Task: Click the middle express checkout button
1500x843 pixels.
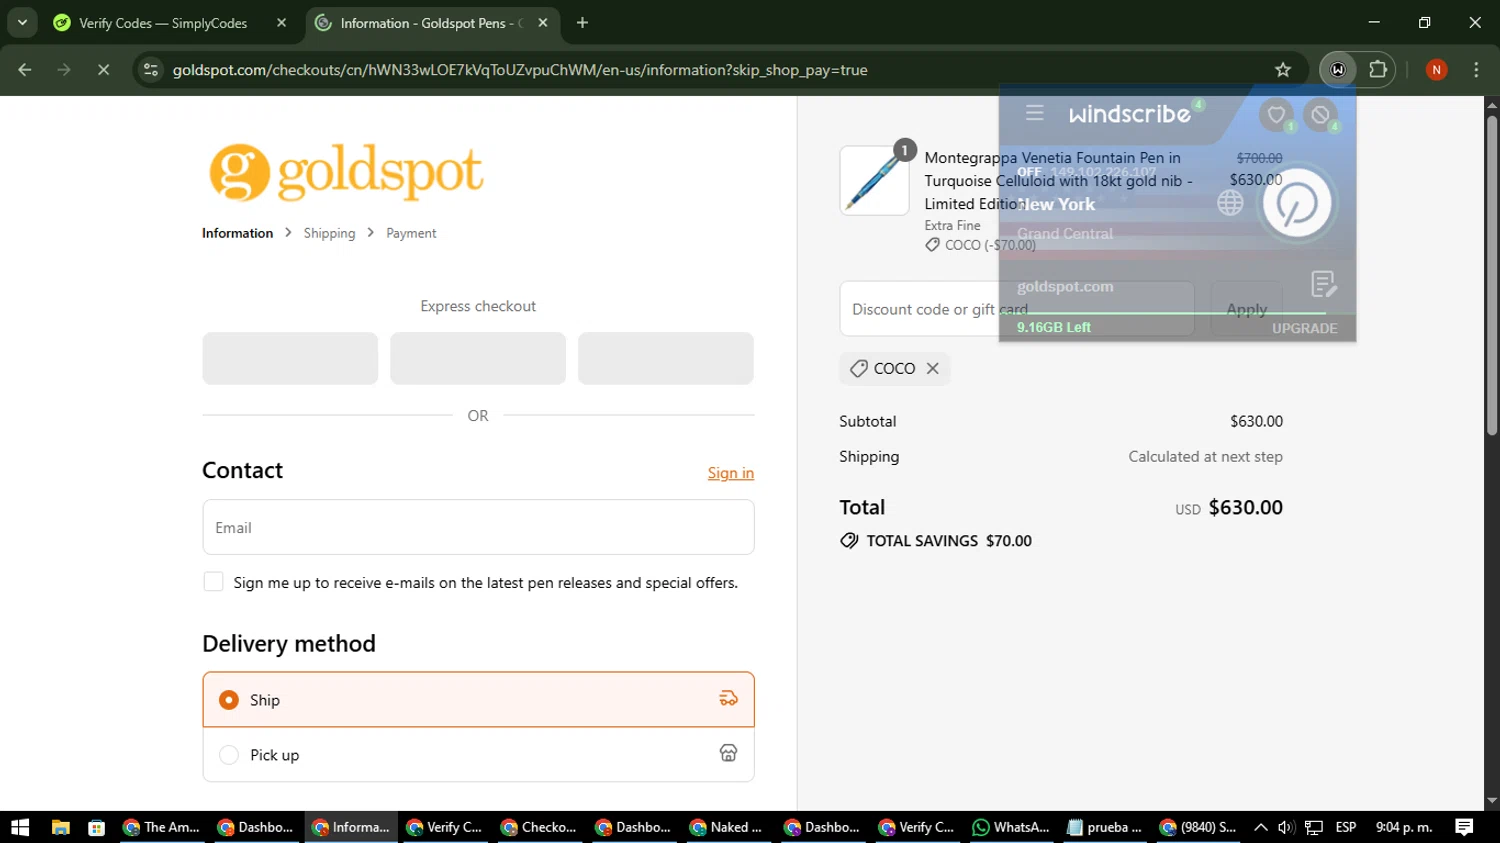Action: coord(478,358)
